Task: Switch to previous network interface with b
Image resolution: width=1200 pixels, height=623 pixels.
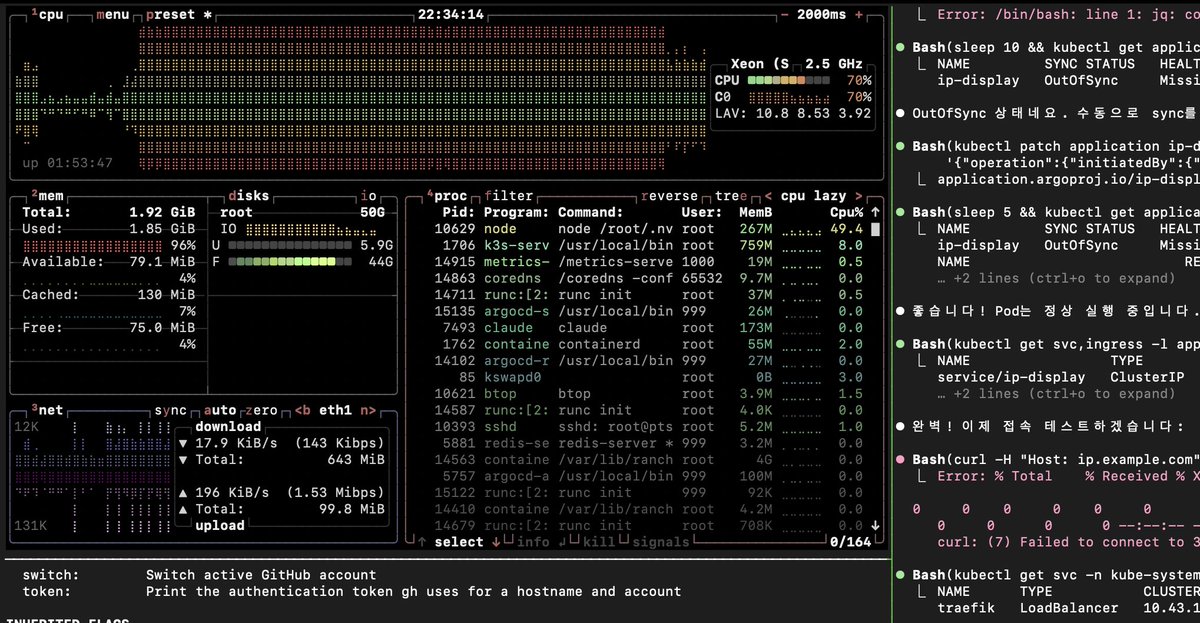Action: (x=302, y=410)
